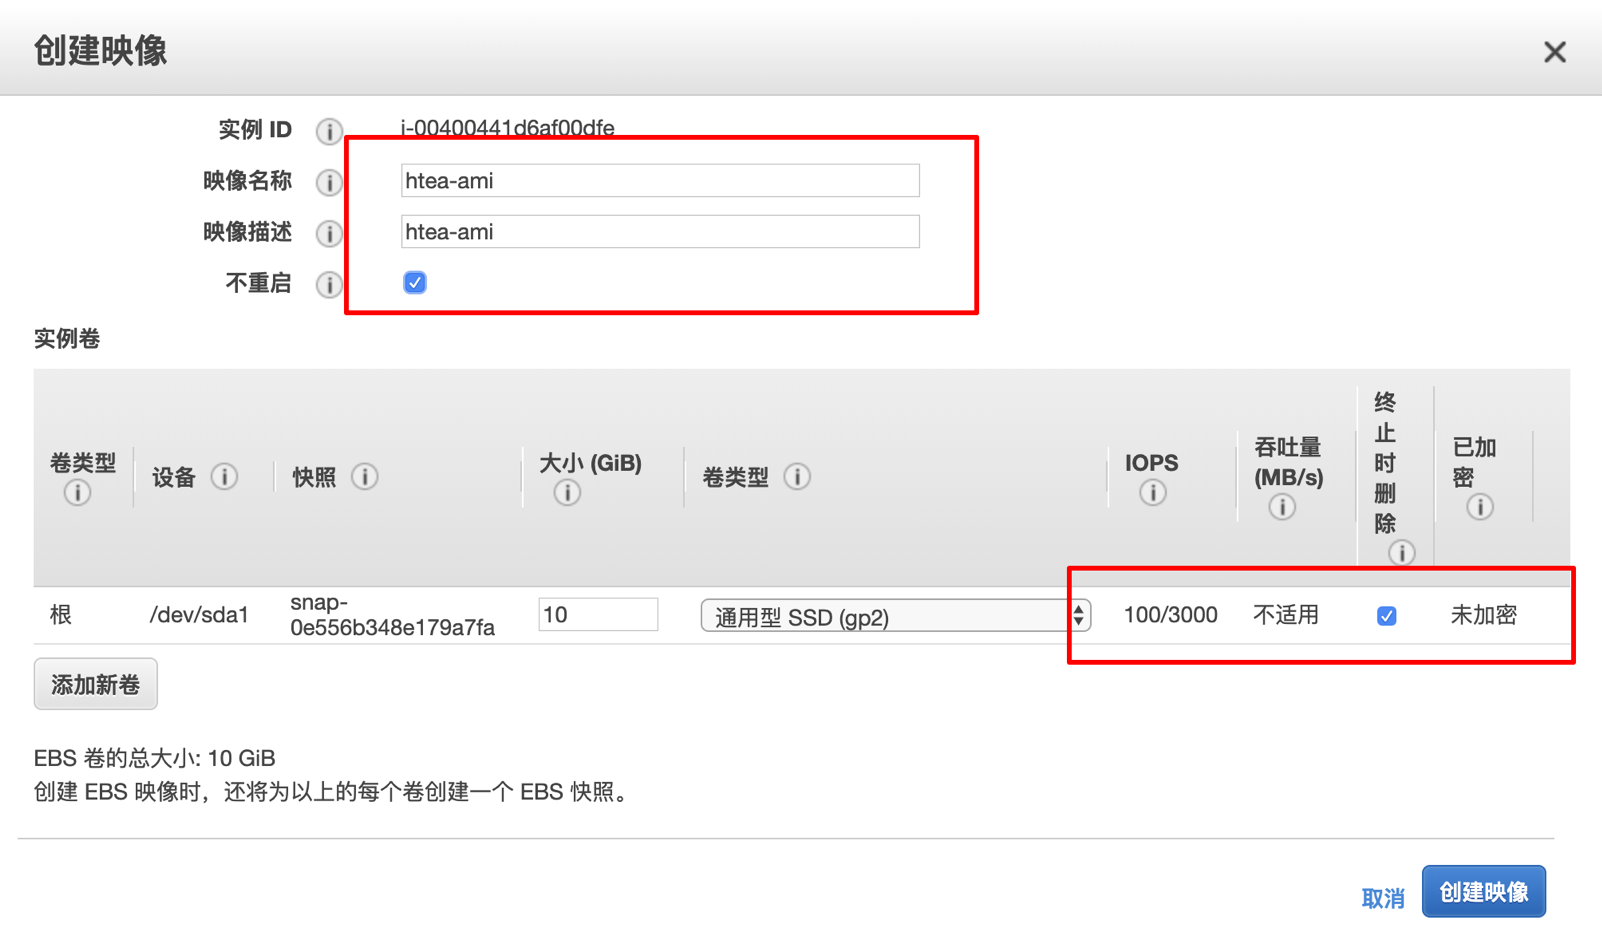Click info icon next to 不重启

329,284
